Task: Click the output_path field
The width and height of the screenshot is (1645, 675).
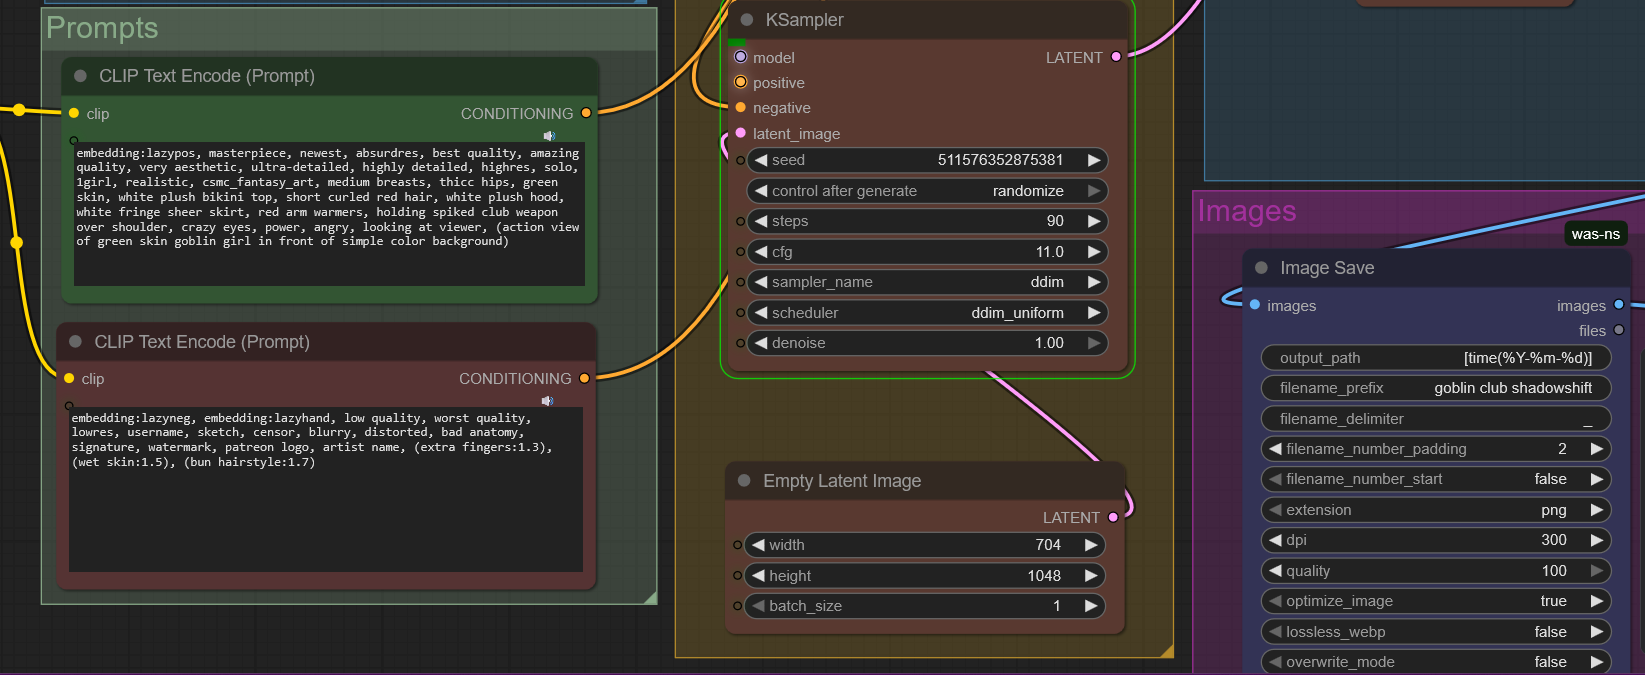Action: (x=1435, y=358)
